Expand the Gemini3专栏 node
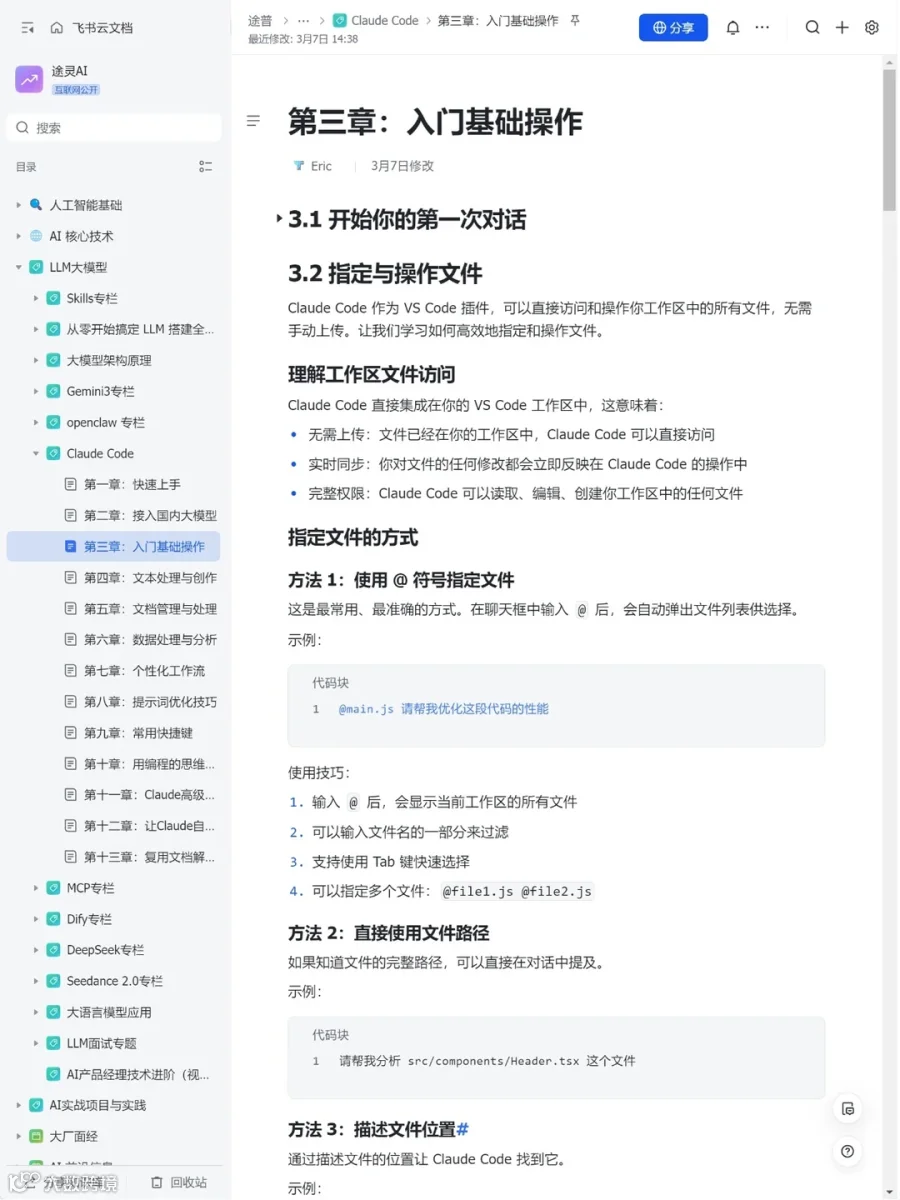Image resolution: width=900 pixels, height=1200 pixels. 36,391
